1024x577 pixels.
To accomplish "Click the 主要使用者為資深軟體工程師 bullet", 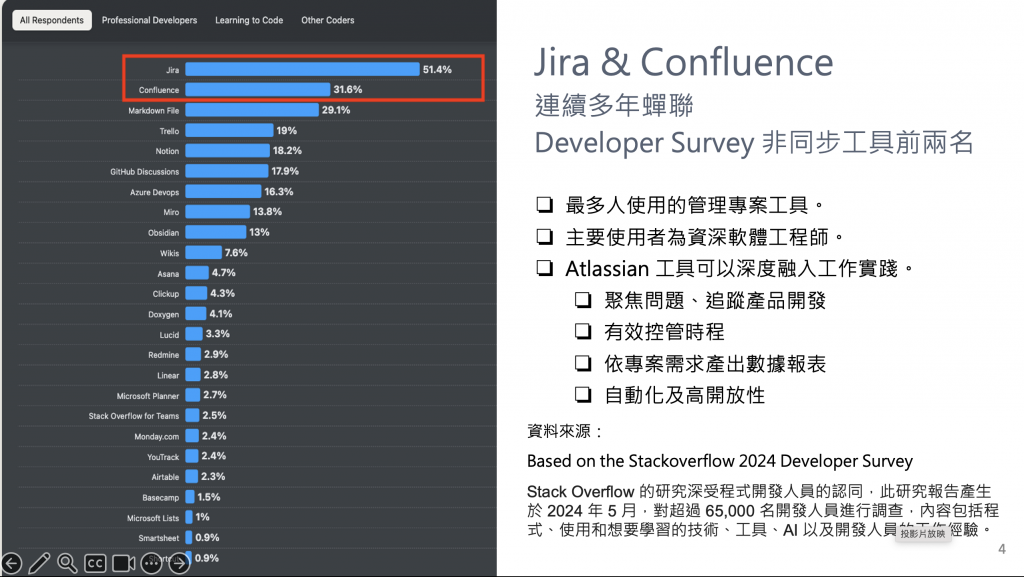I will click(705, 237).
